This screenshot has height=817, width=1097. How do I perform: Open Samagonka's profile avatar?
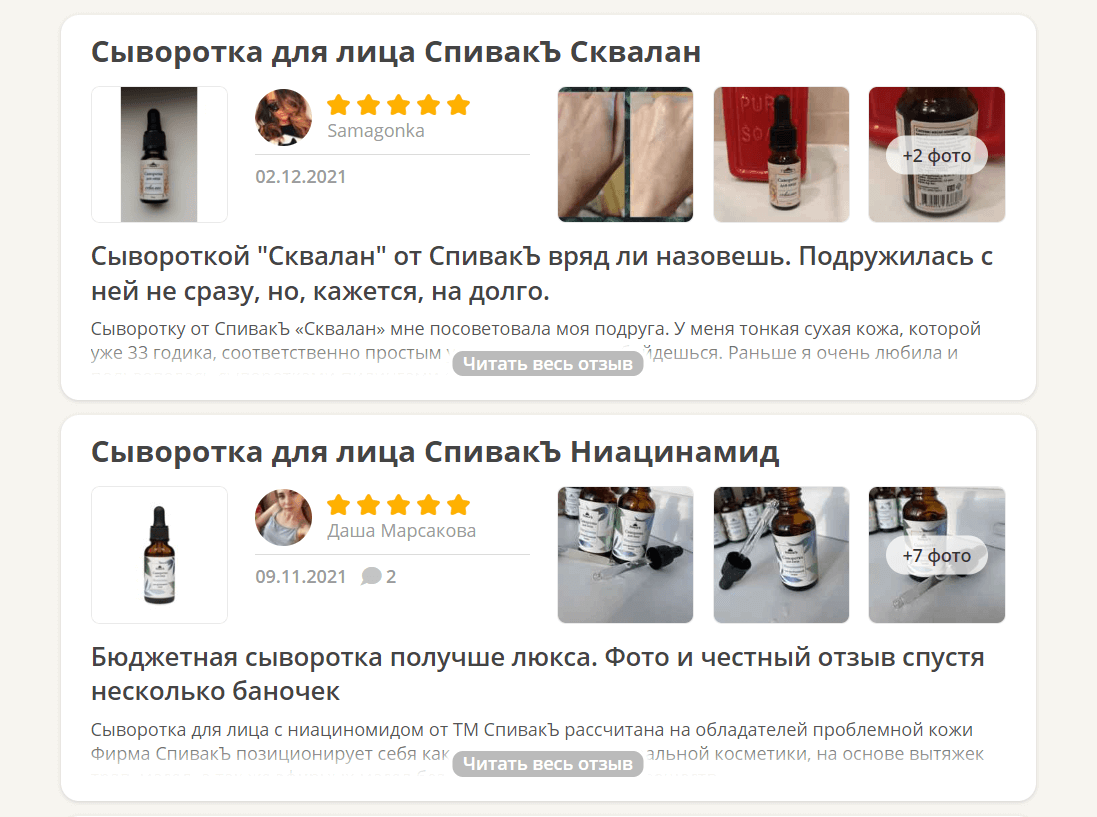283,118
